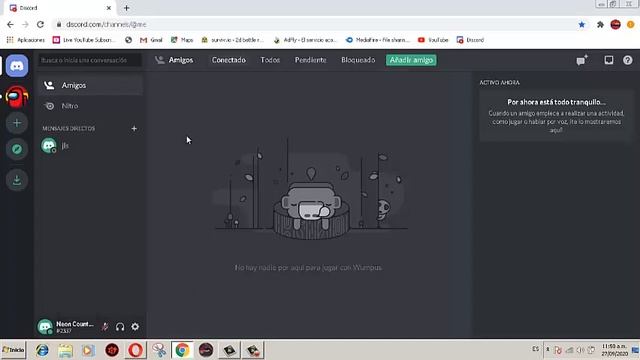Viewport: 640px width, 360px height.
Task: Open Maps bookmark
Action: tap(182, 40)
